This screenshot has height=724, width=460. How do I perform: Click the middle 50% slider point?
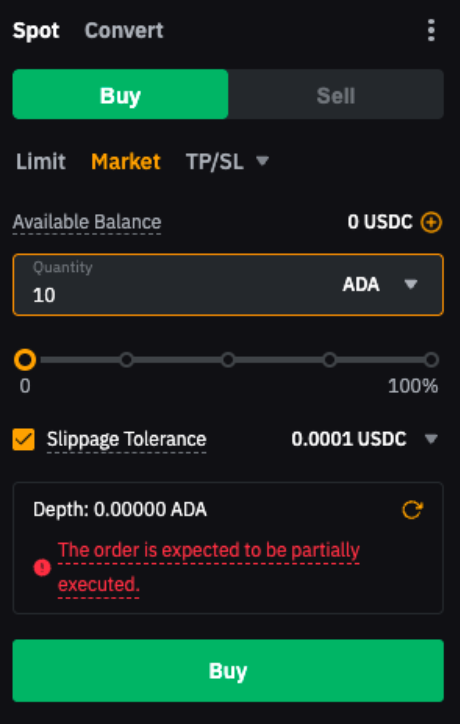click(228, 360)
